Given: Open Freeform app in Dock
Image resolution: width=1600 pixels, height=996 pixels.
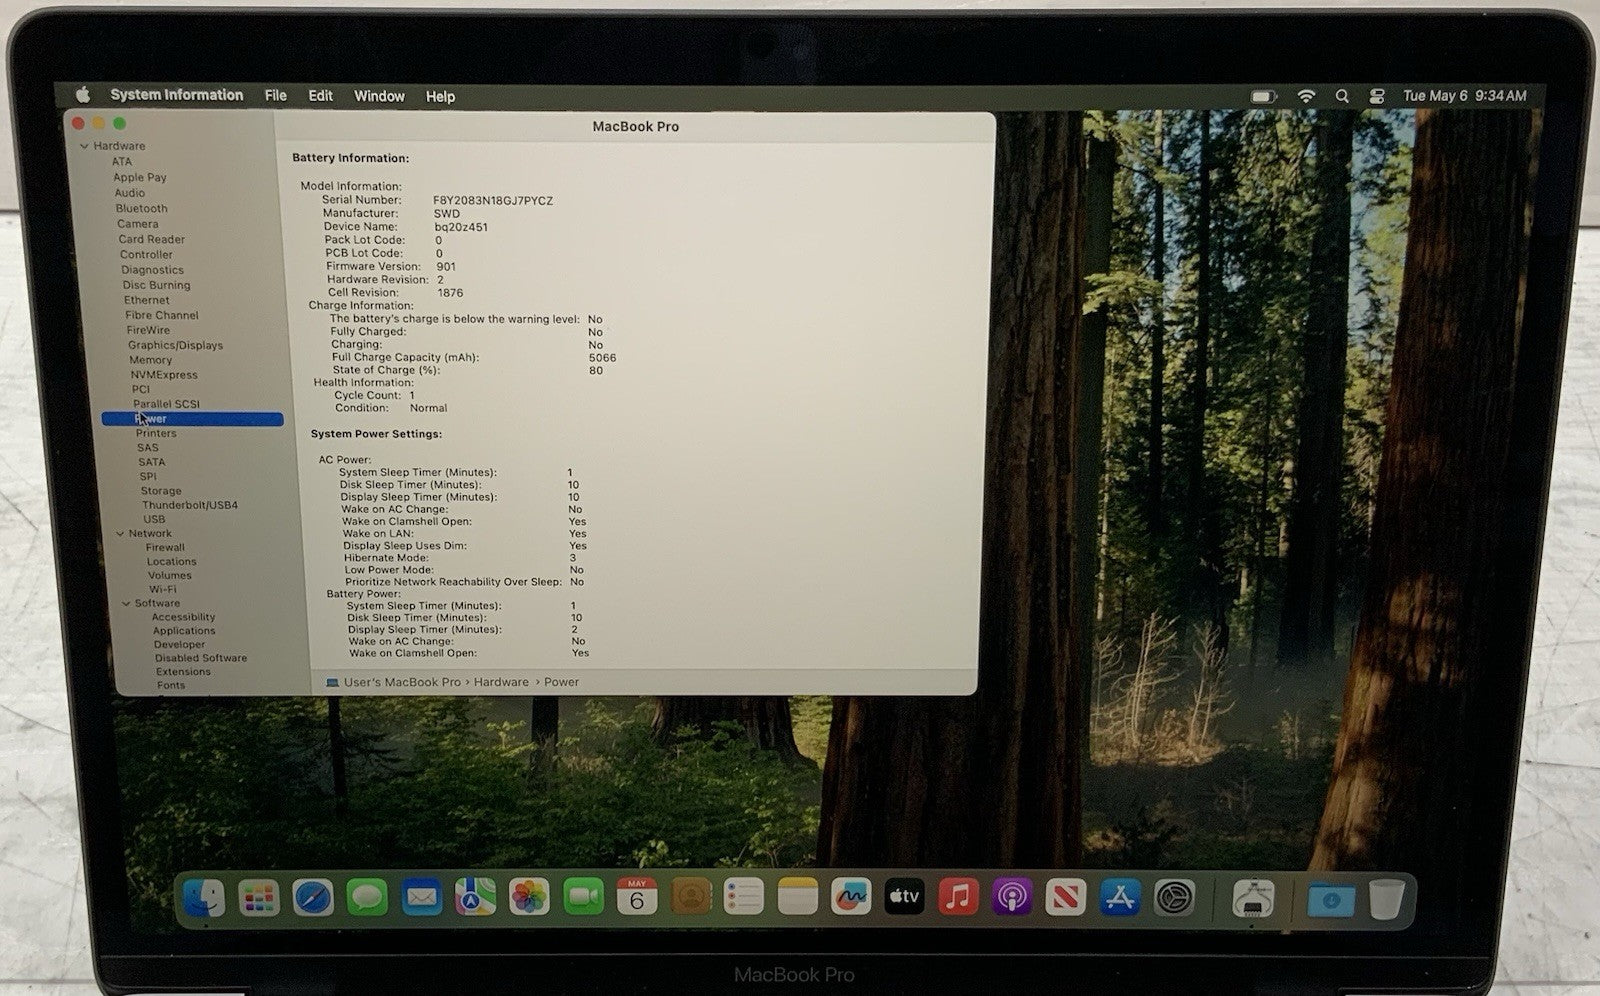Looking at the screenshot, I should [851, 897].
